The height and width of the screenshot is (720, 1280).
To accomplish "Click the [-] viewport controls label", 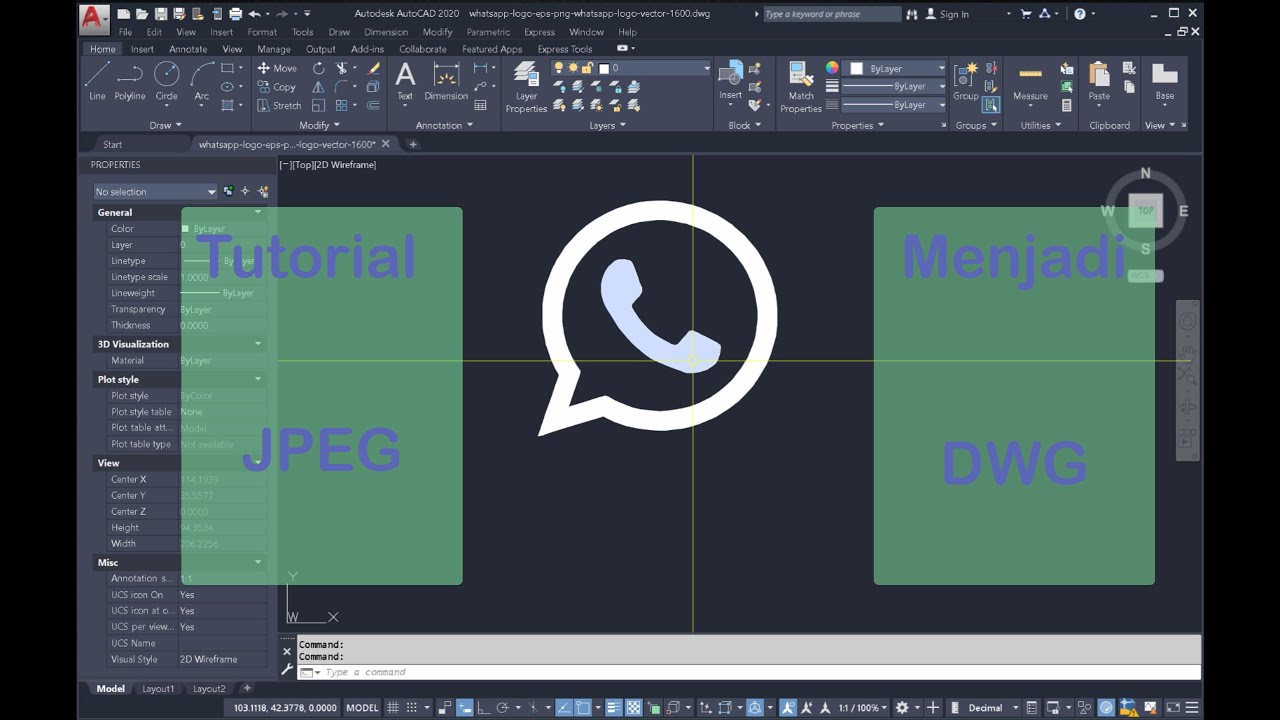I will (285, 164).
